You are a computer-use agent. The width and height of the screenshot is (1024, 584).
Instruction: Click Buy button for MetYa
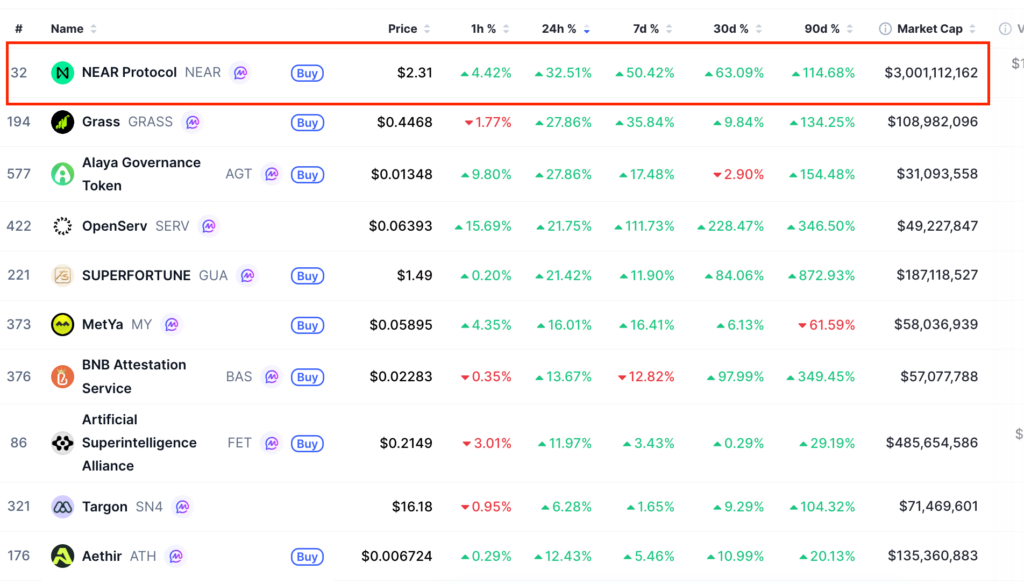[308, 325]
